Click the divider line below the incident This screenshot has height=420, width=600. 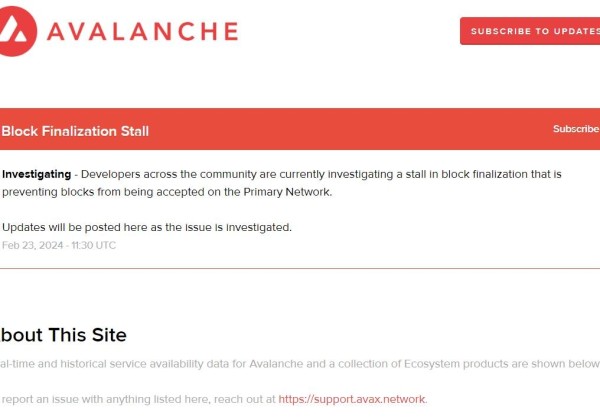[300, 268]
